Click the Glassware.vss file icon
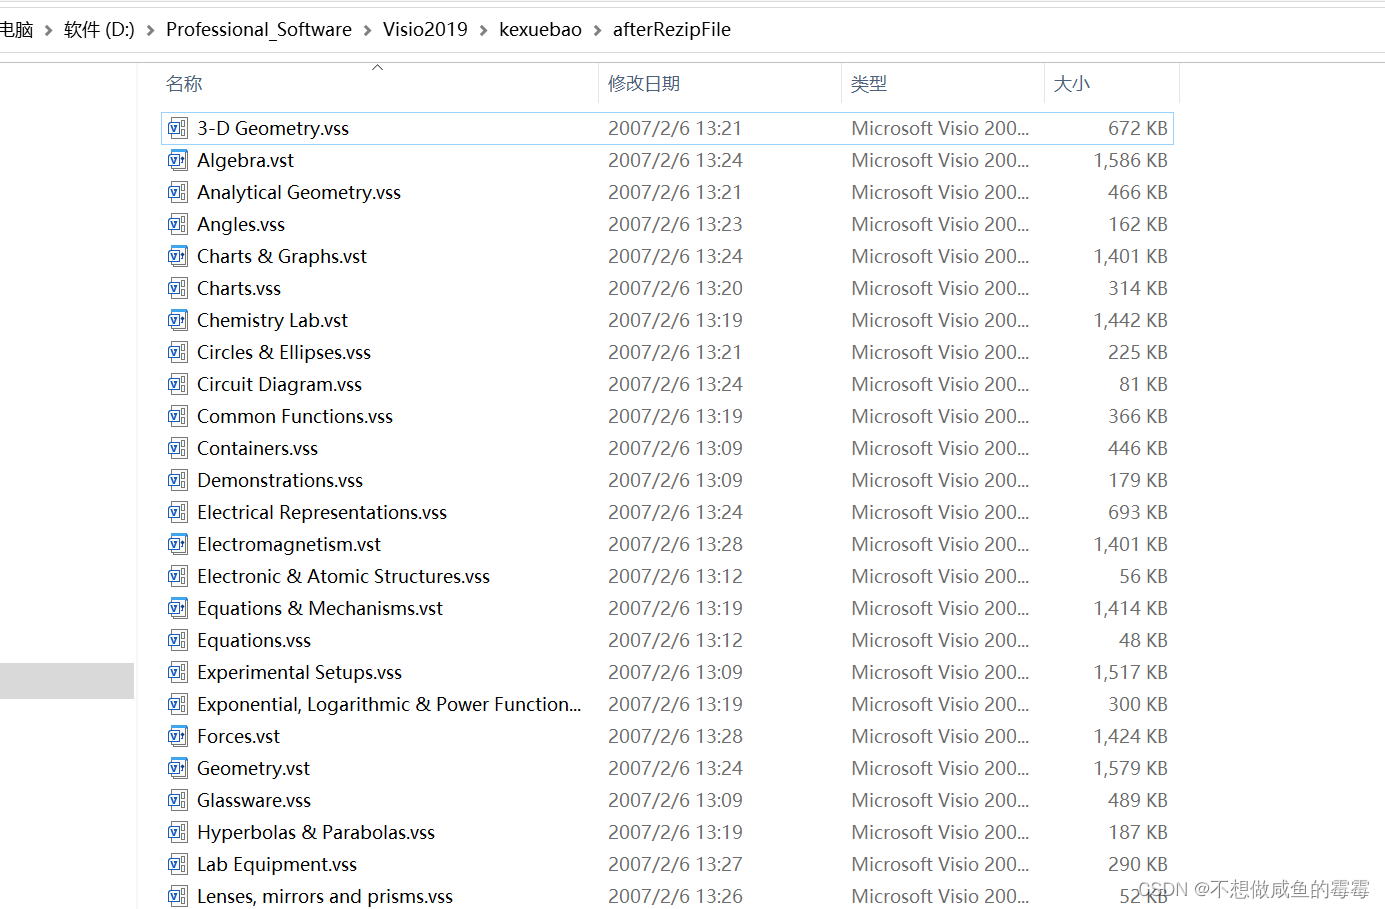 177,800
